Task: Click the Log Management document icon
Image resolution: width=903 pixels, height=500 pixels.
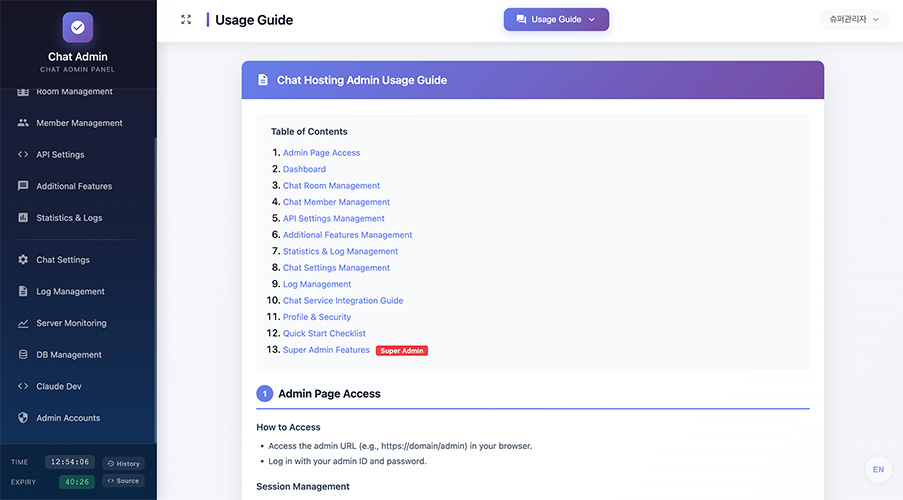Action: (x=23, y=291)
